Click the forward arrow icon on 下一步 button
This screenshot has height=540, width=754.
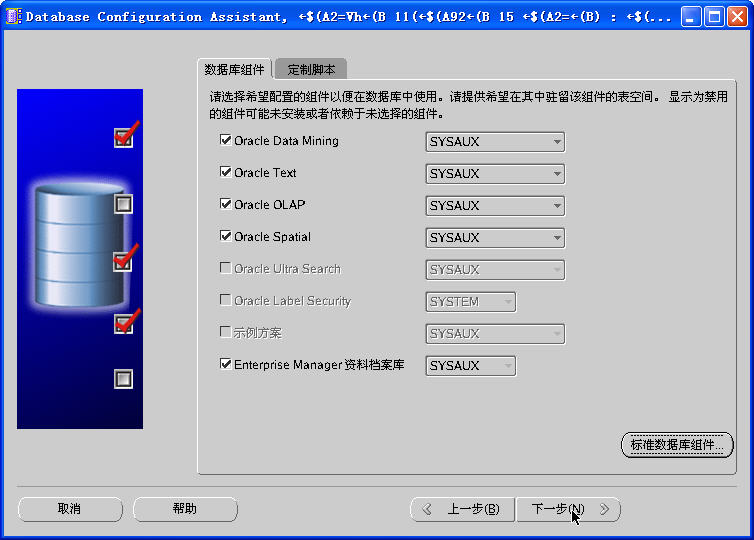(x=604, y=509)
